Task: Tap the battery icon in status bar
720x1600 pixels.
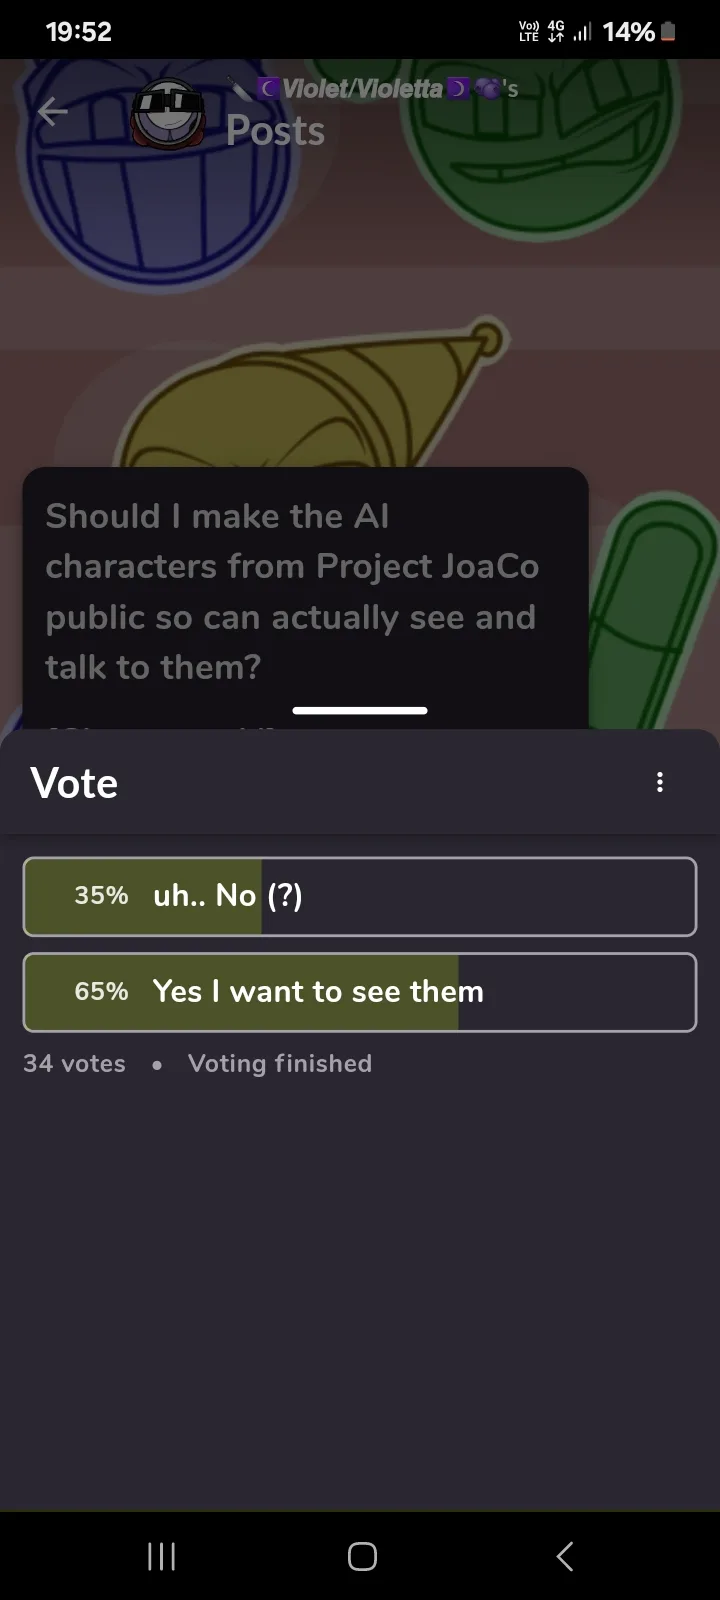Action: [x=669, y=32]
